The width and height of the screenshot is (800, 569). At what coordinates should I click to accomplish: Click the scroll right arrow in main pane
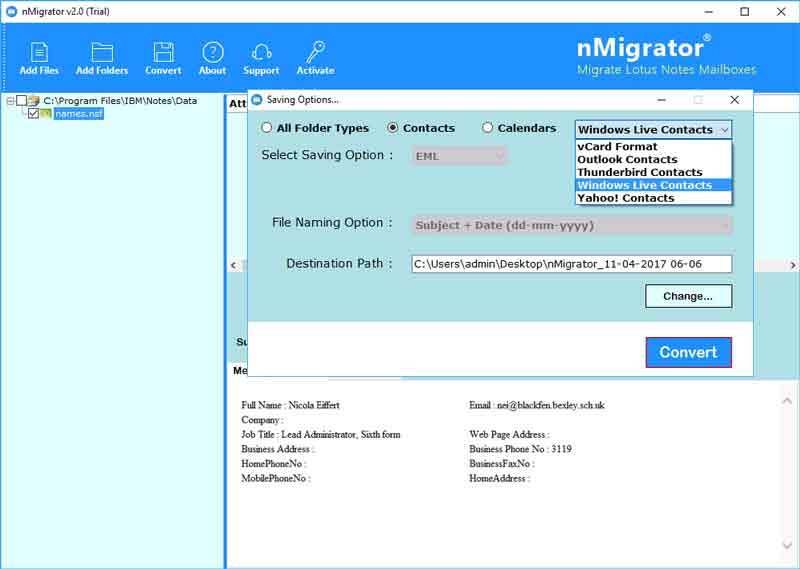click(x=793, y=265)
